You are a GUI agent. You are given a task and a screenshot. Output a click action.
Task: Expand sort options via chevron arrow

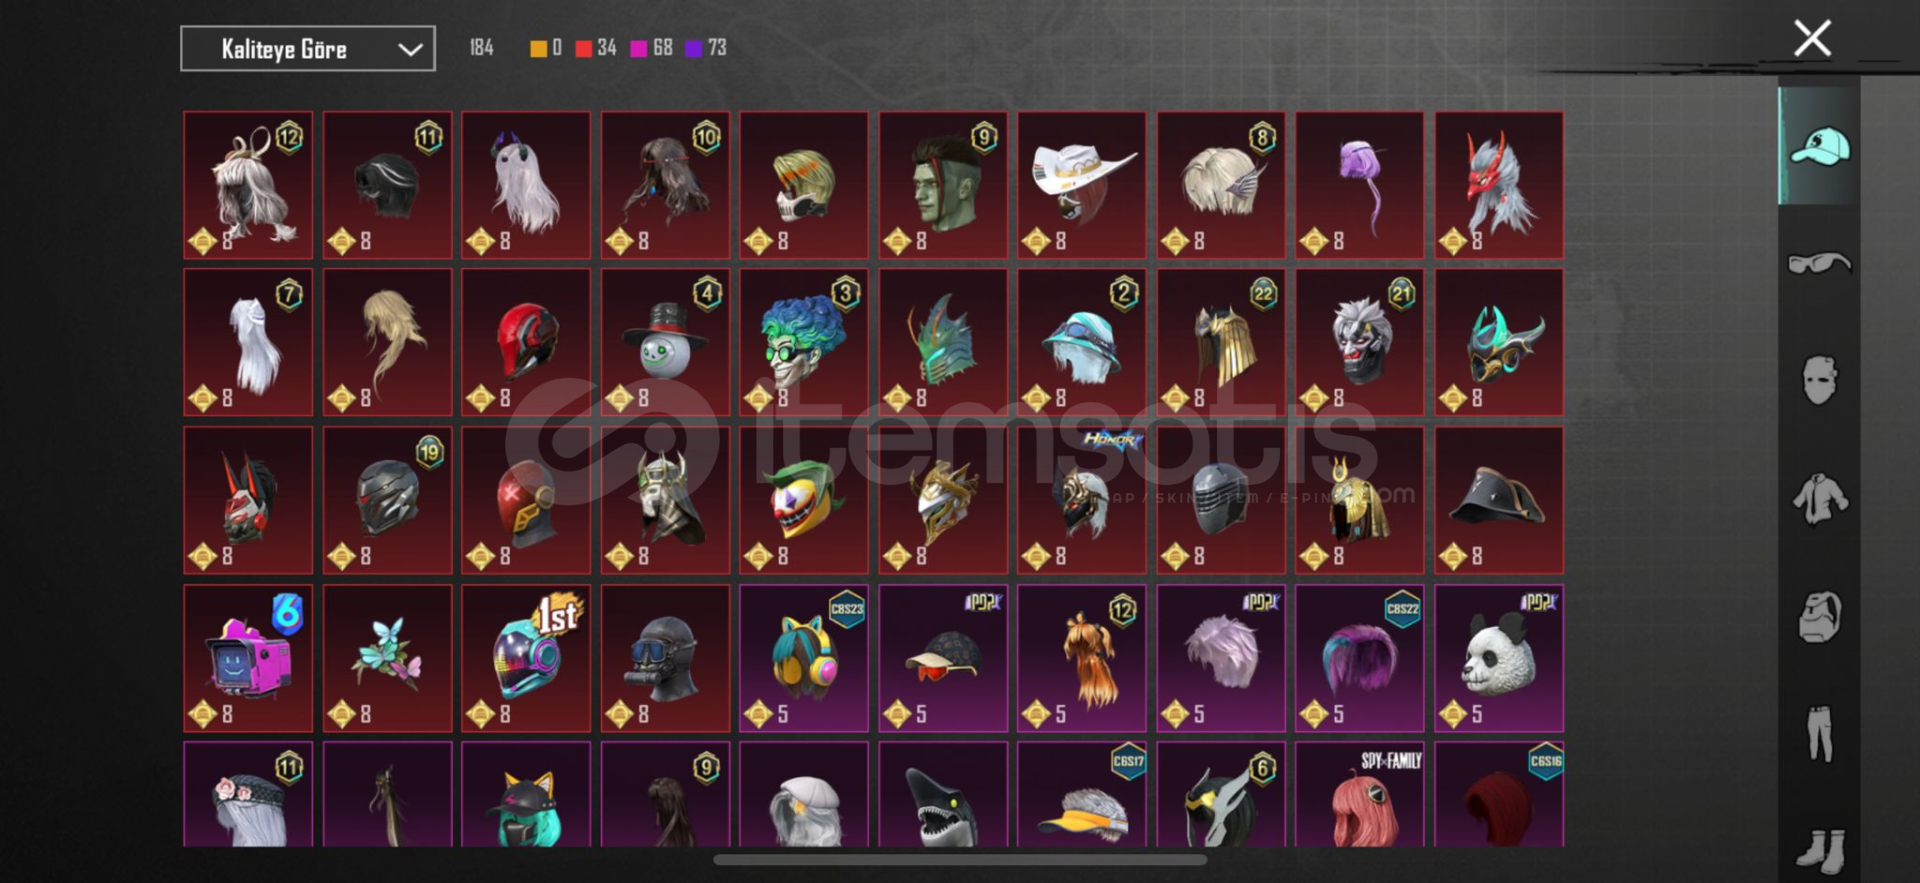(x=410, y=49)
